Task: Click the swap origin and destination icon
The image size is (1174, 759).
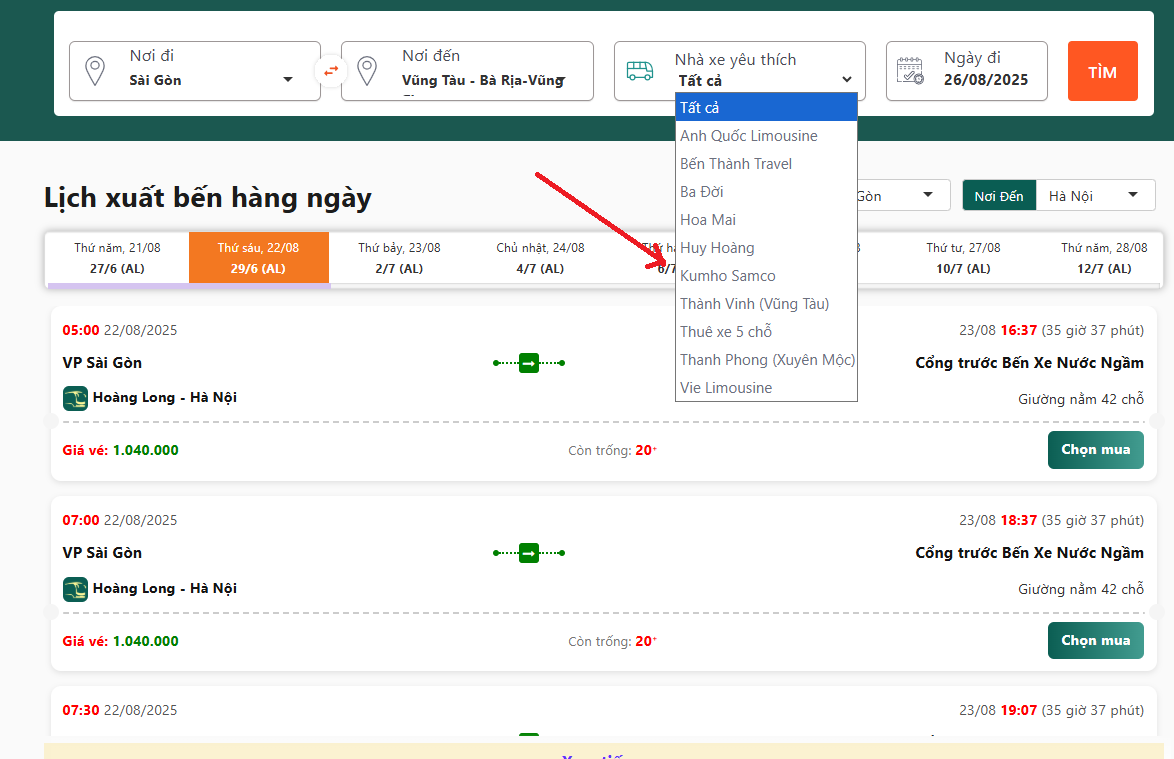Action: click(331, 71)
